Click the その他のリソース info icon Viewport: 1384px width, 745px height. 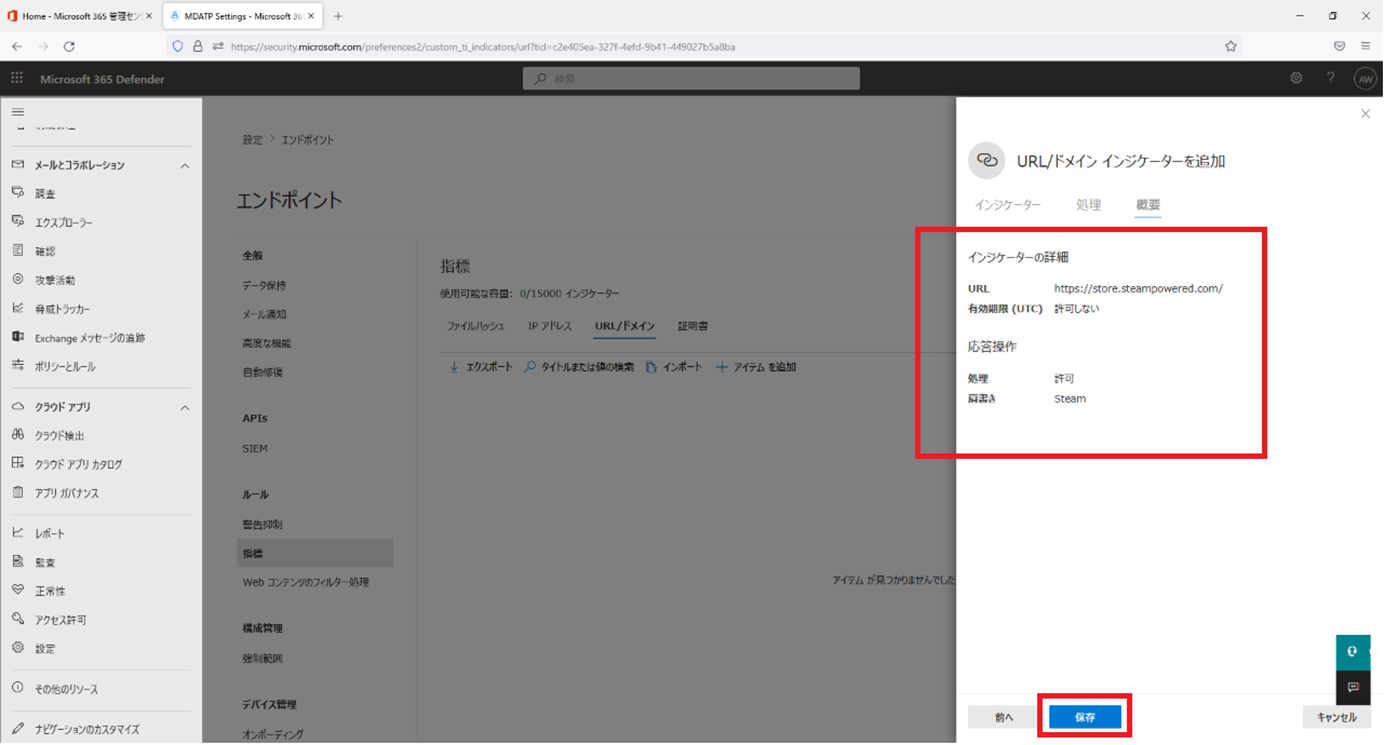point(17,689)
